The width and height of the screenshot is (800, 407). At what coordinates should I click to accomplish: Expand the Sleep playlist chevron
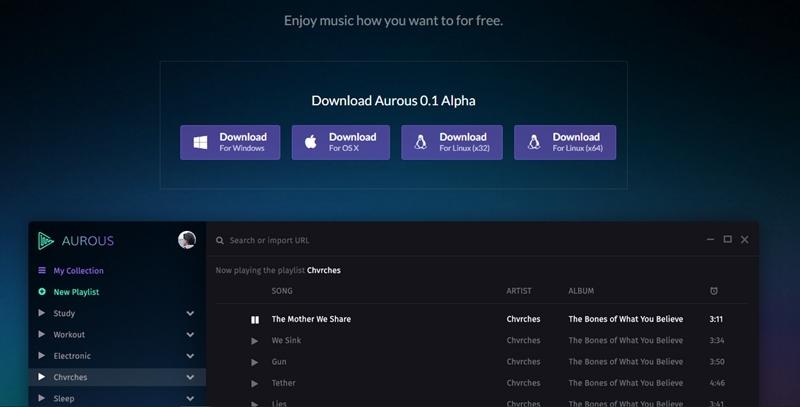pos(190,398)
